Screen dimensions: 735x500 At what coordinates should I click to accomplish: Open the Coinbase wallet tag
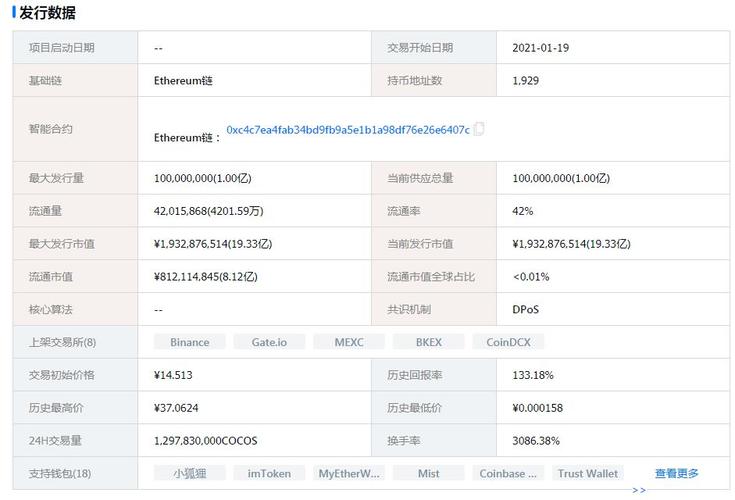click(508, 473)
